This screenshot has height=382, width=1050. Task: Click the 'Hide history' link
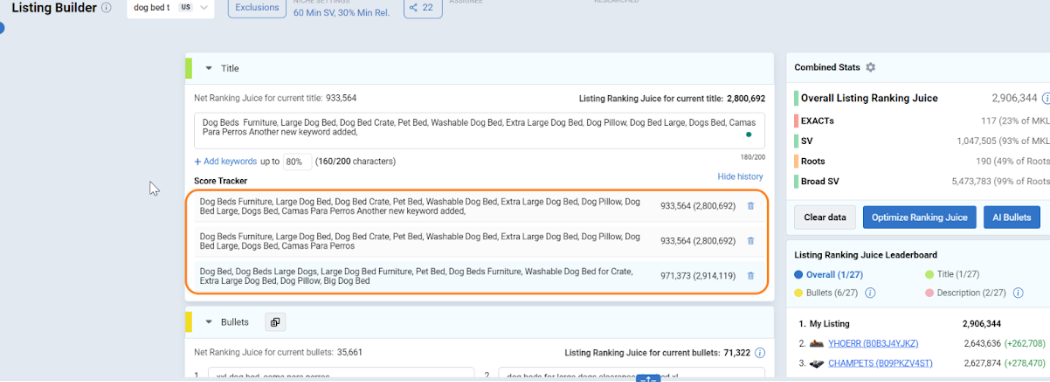click(740, 177)
